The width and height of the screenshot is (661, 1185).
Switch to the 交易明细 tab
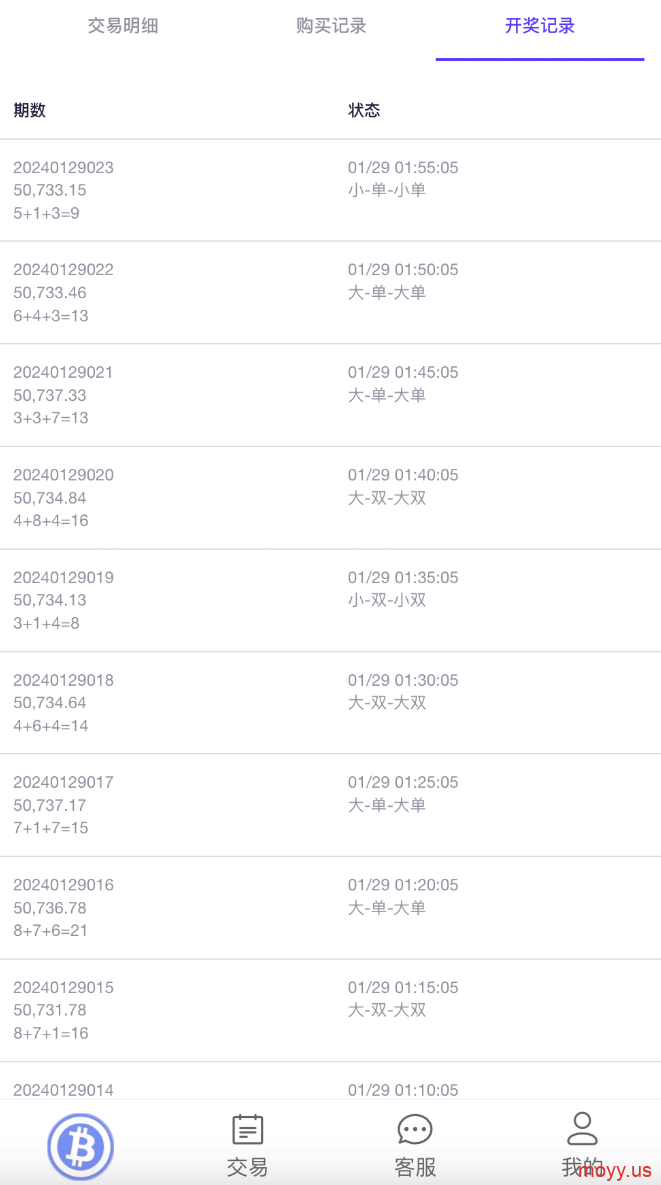(x=123, y=26)
